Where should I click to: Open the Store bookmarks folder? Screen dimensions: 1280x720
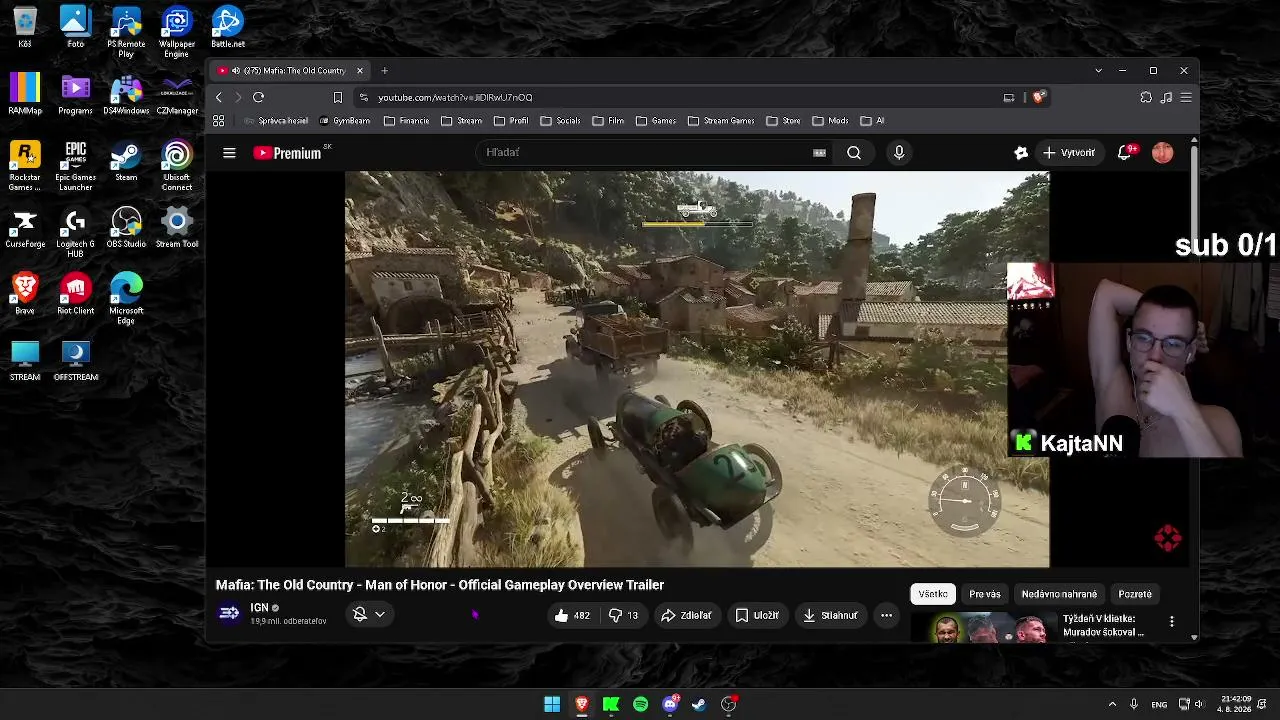pos(783,121)
